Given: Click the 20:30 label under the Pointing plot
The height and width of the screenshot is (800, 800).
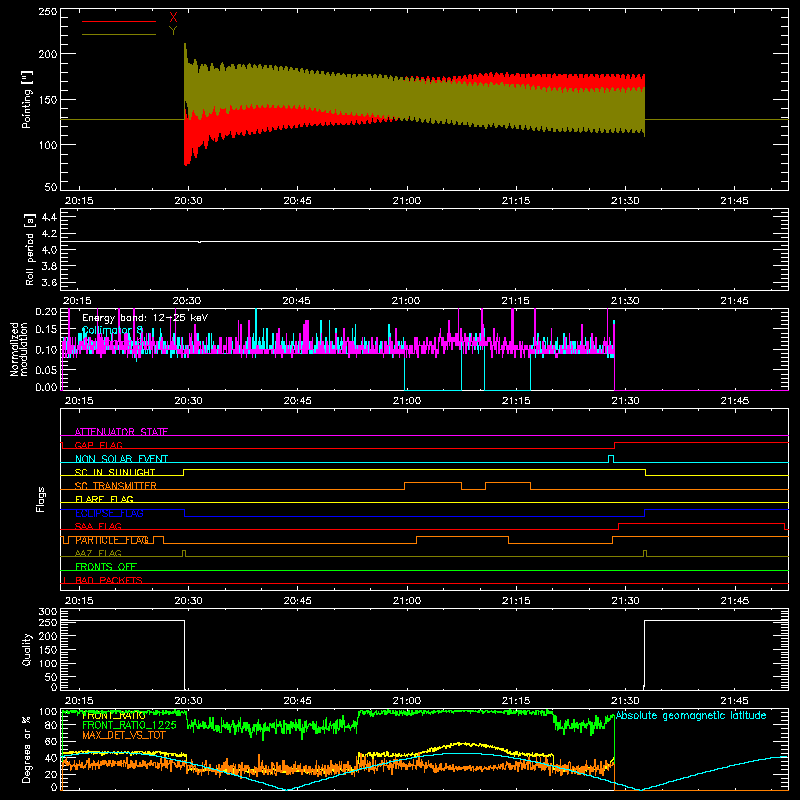Looking at the screenshot, I should [x=188, y=201].
